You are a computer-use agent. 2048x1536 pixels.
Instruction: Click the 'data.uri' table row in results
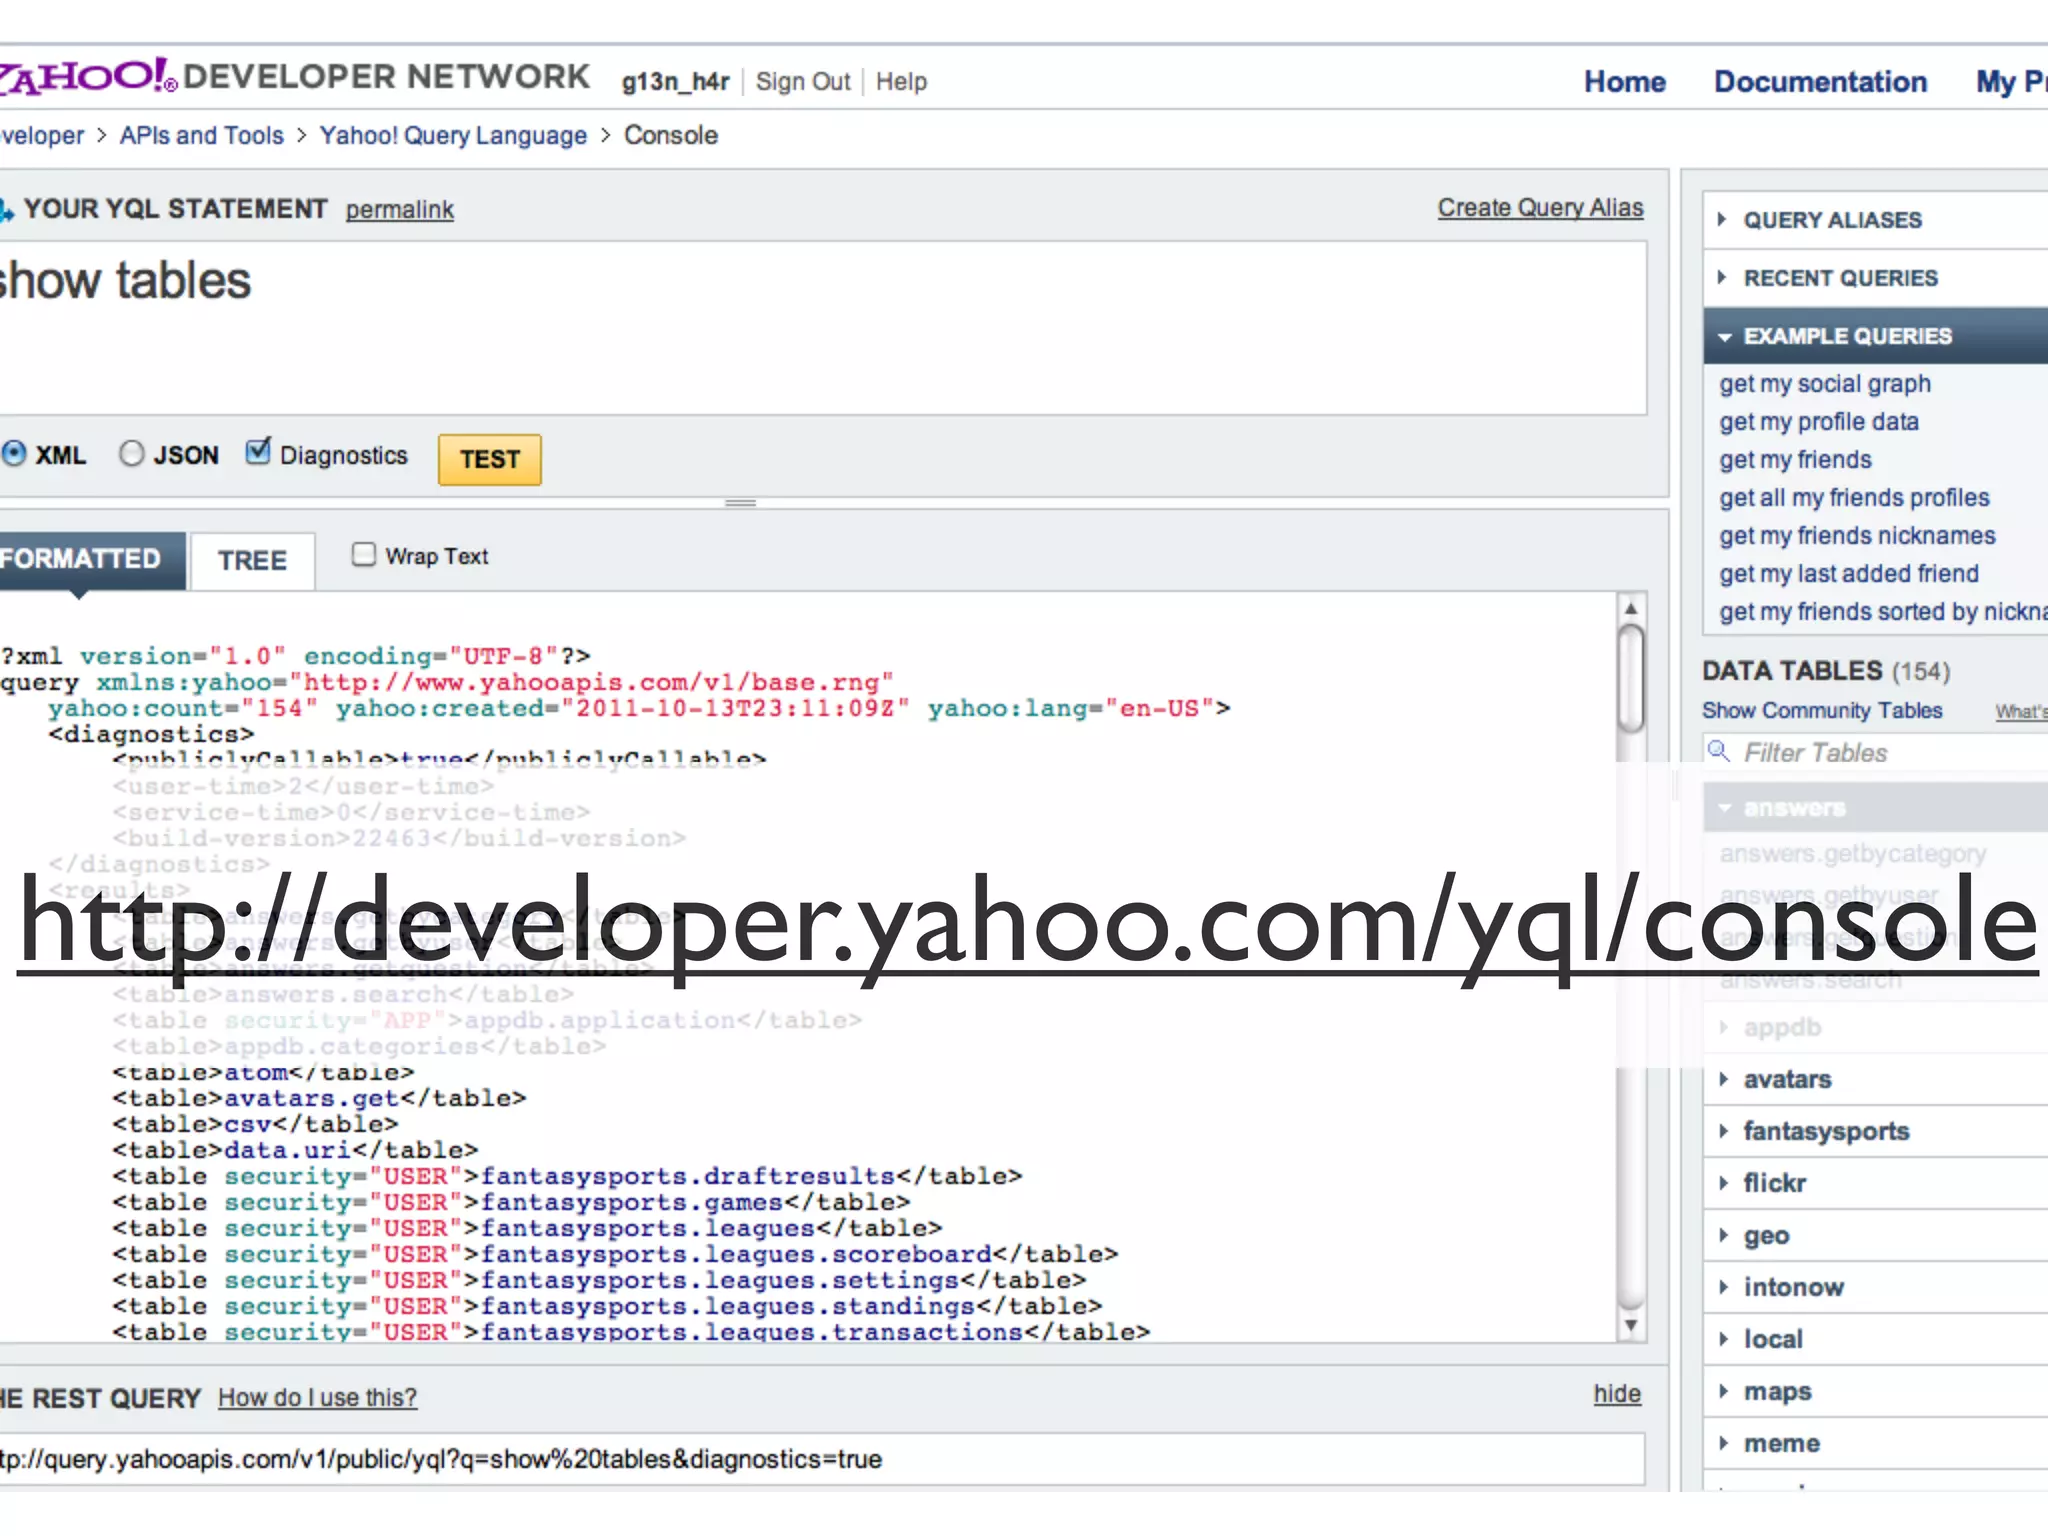coord(295,1151)
